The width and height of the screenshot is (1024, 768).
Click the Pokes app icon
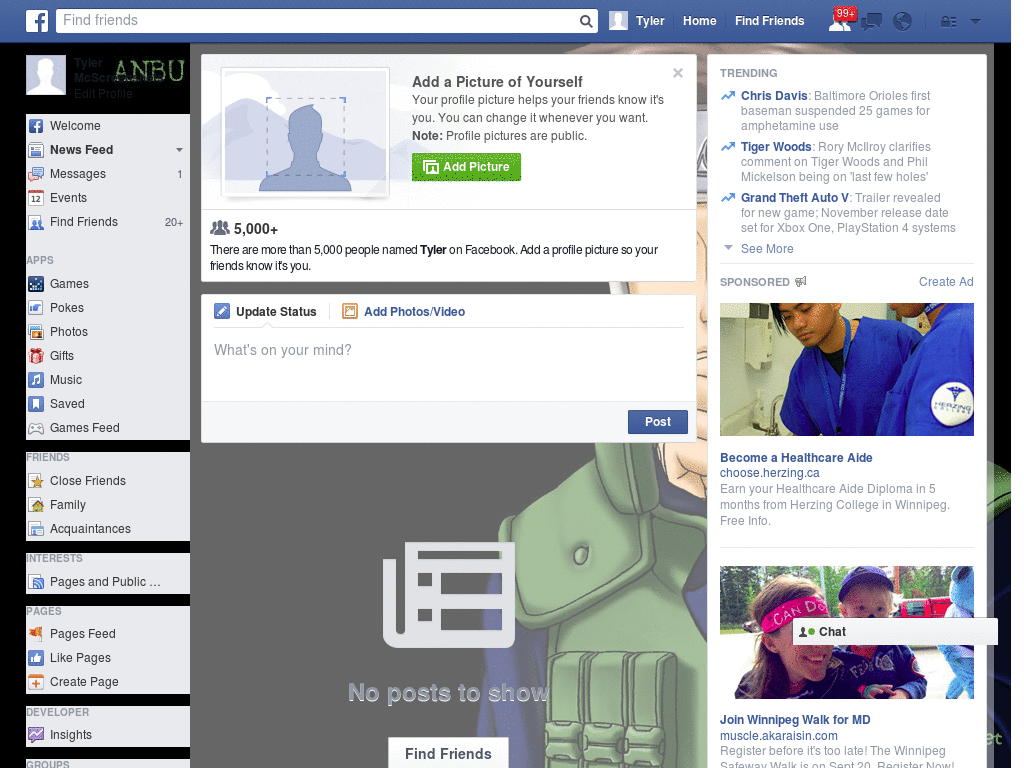(x=36, y=308)
